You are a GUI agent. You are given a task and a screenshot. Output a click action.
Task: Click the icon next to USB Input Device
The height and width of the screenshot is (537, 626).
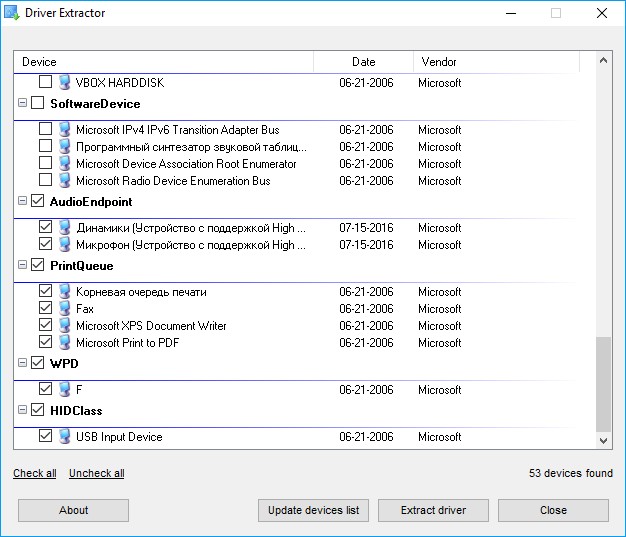(64, 436)
